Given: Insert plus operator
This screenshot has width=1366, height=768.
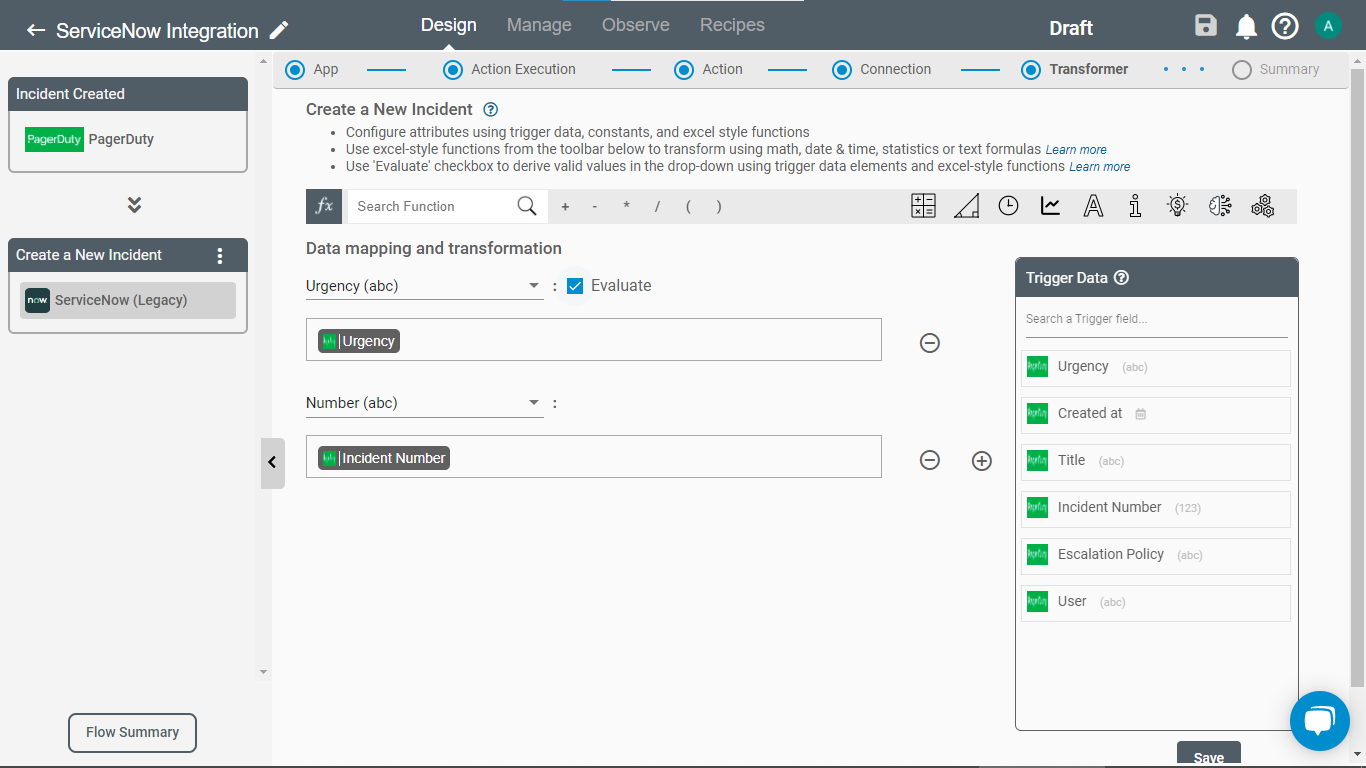Looking at the screenshot, I should click(x=565, y=207).
